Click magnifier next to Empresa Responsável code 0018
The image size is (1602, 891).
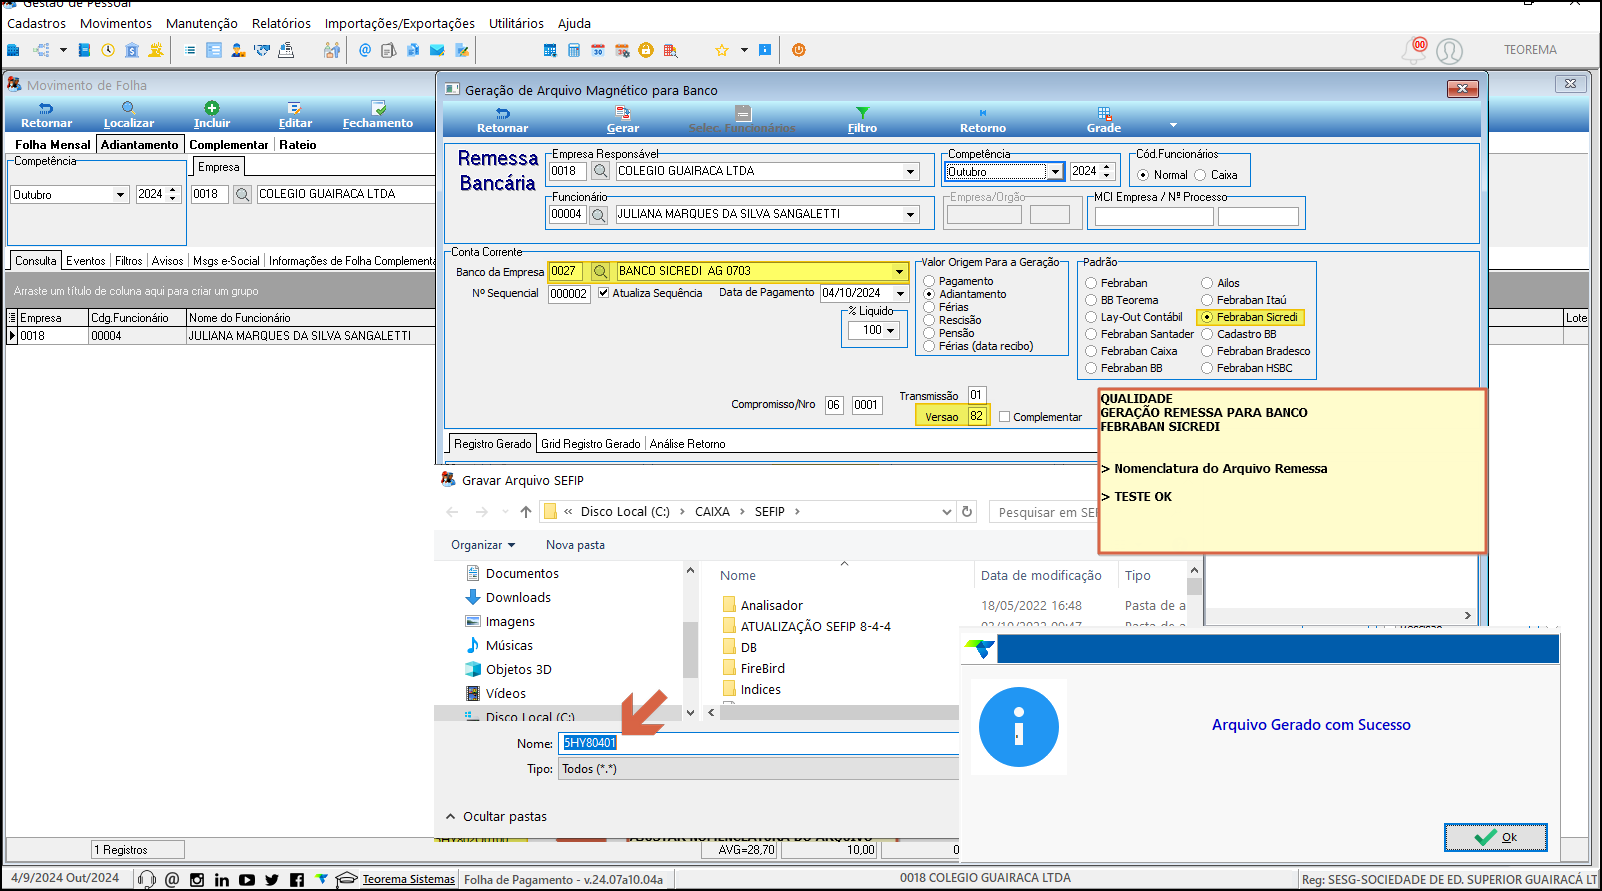point(600,172)
